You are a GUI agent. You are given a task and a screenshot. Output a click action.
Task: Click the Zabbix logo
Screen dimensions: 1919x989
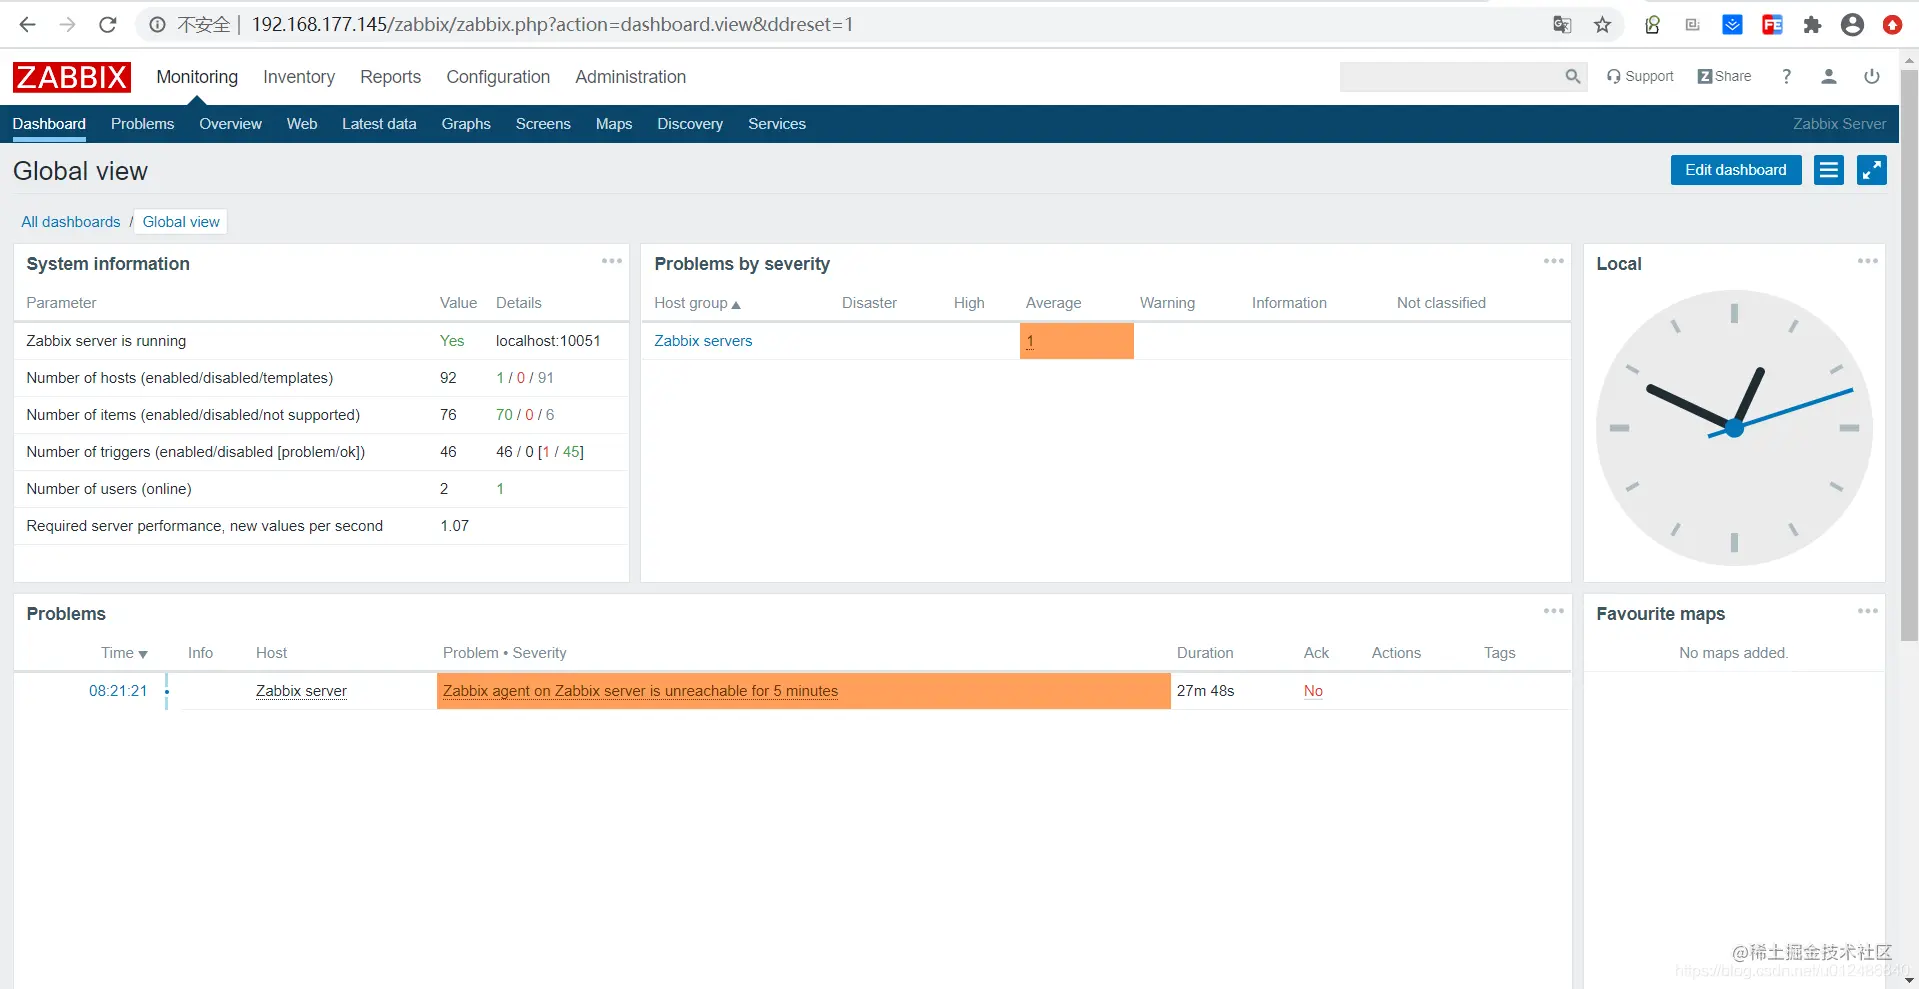[71, 77]
